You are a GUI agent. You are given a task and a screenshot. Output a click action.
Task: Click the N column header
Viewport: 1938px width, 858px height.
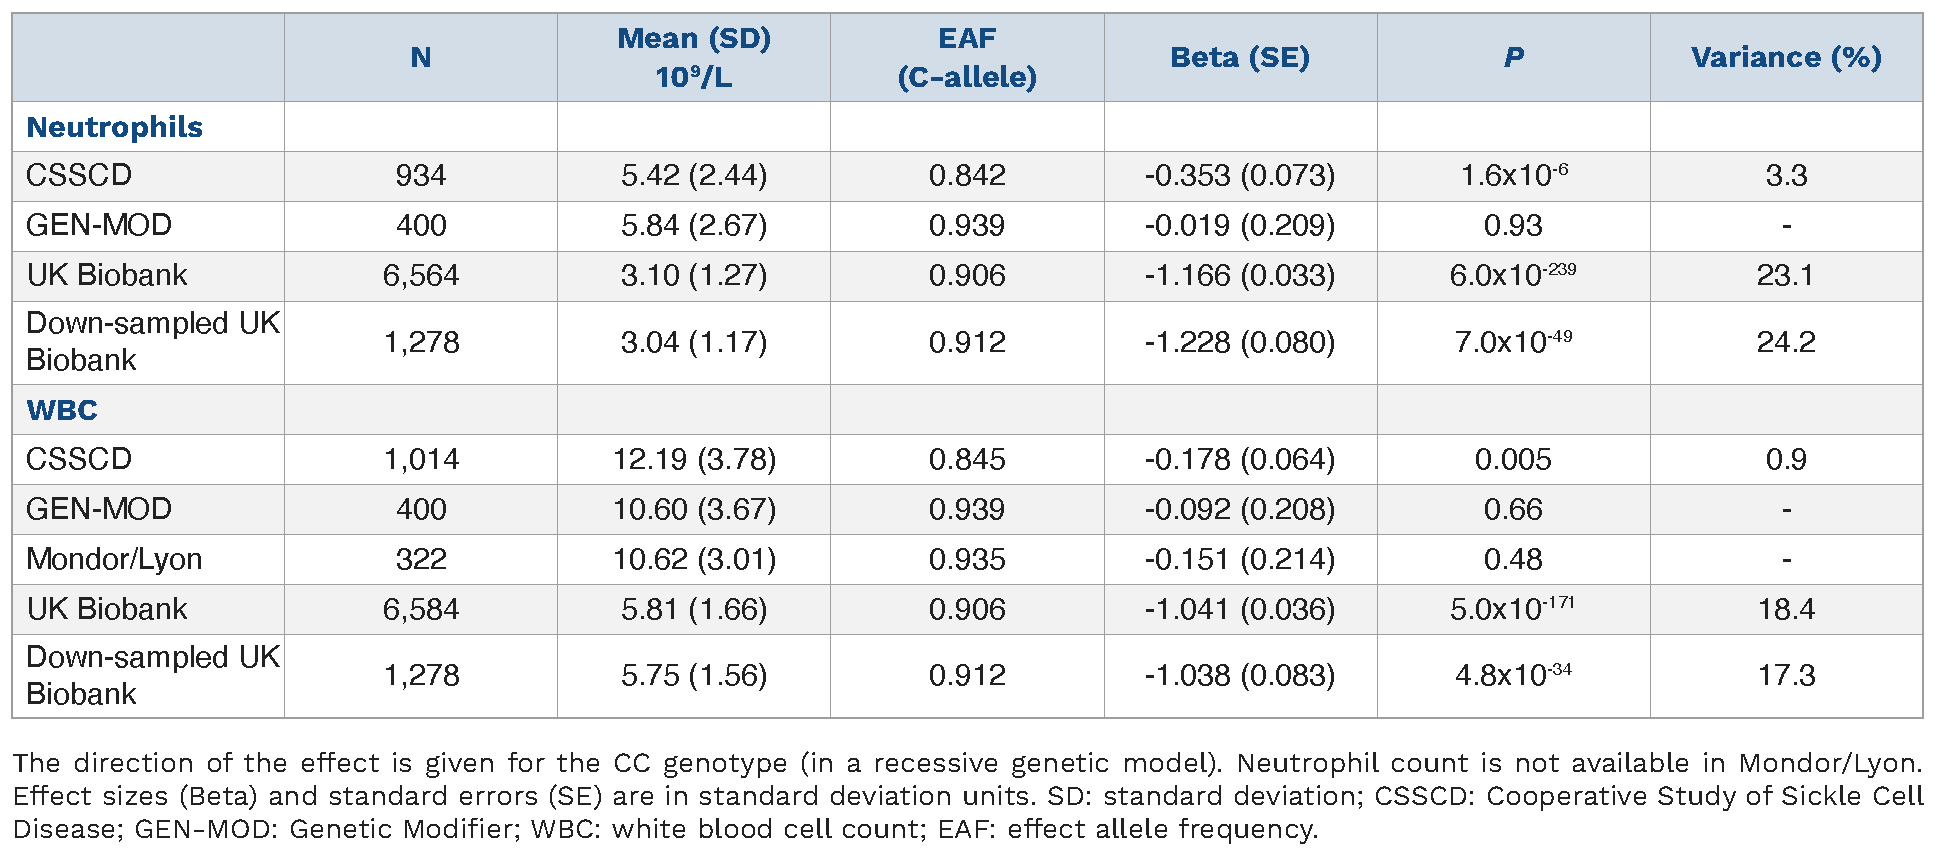[x=421, y=57]
